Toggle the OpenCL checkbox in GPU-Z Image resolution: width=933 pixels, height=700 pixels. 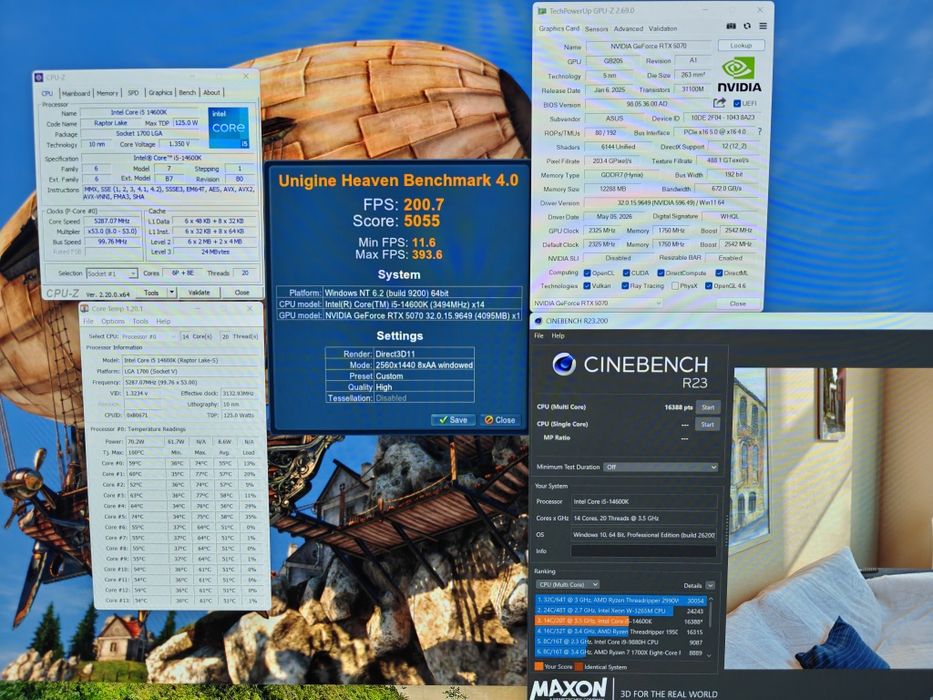point(587,273)
